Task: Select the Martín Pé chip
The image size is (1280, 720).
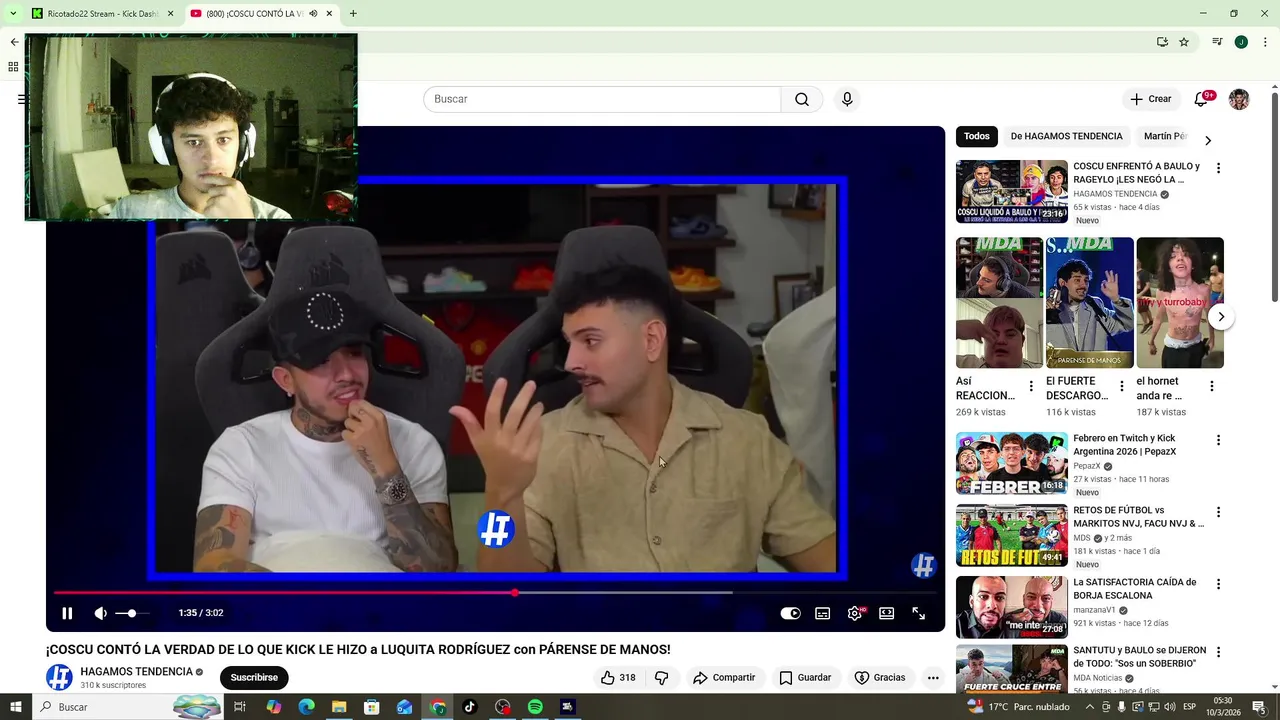Action: coord(1164,136)
